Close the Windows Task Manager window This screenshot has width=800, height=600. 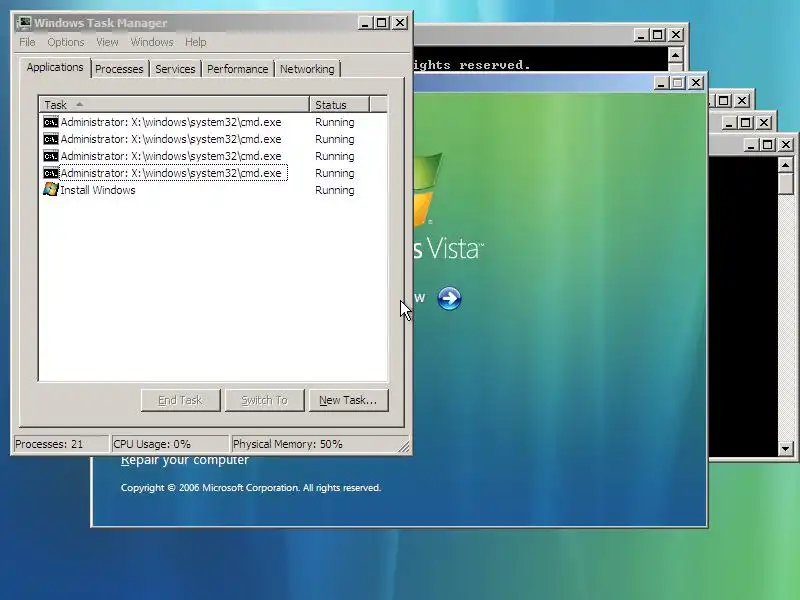coord(400,23)
